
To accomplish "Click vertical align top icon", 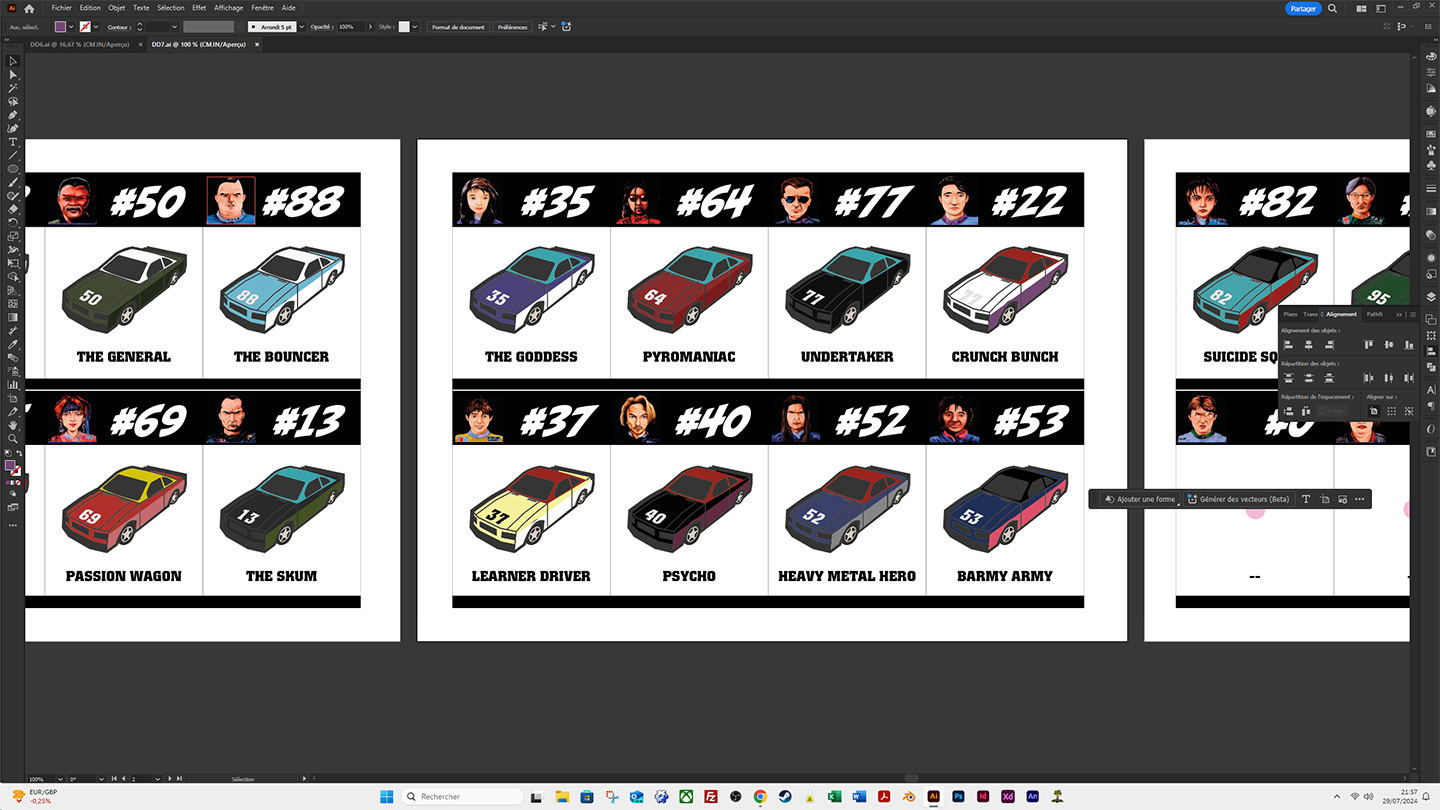I will coord(1367,345).
